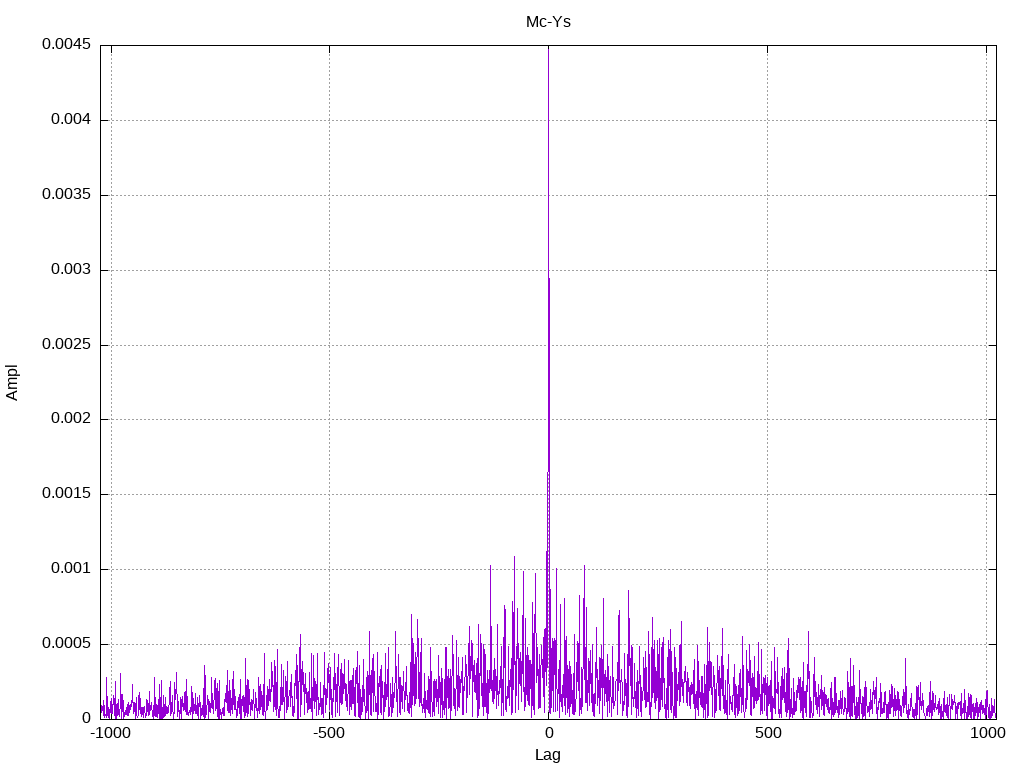
Task: Pick the 0.0025 y-axis tick label
Action: [66, 345]
